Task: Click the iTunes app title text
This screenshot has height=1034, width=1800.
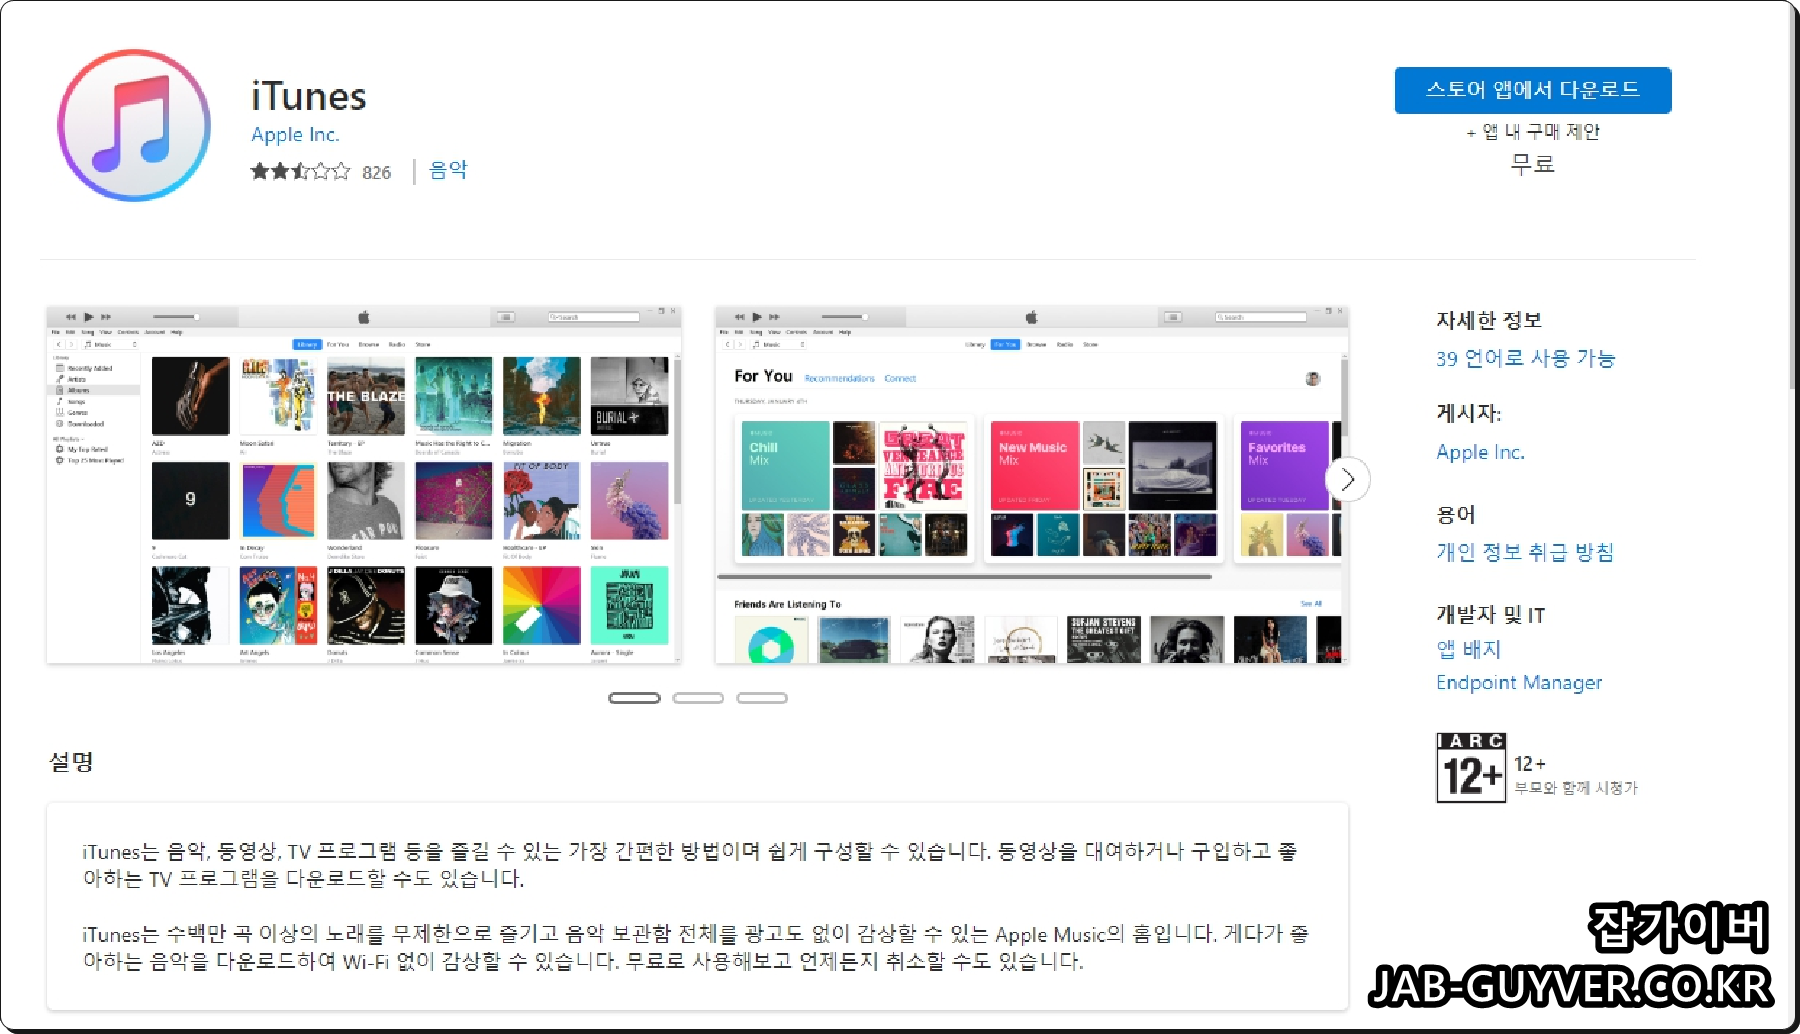Action: (x=309, y=97)
